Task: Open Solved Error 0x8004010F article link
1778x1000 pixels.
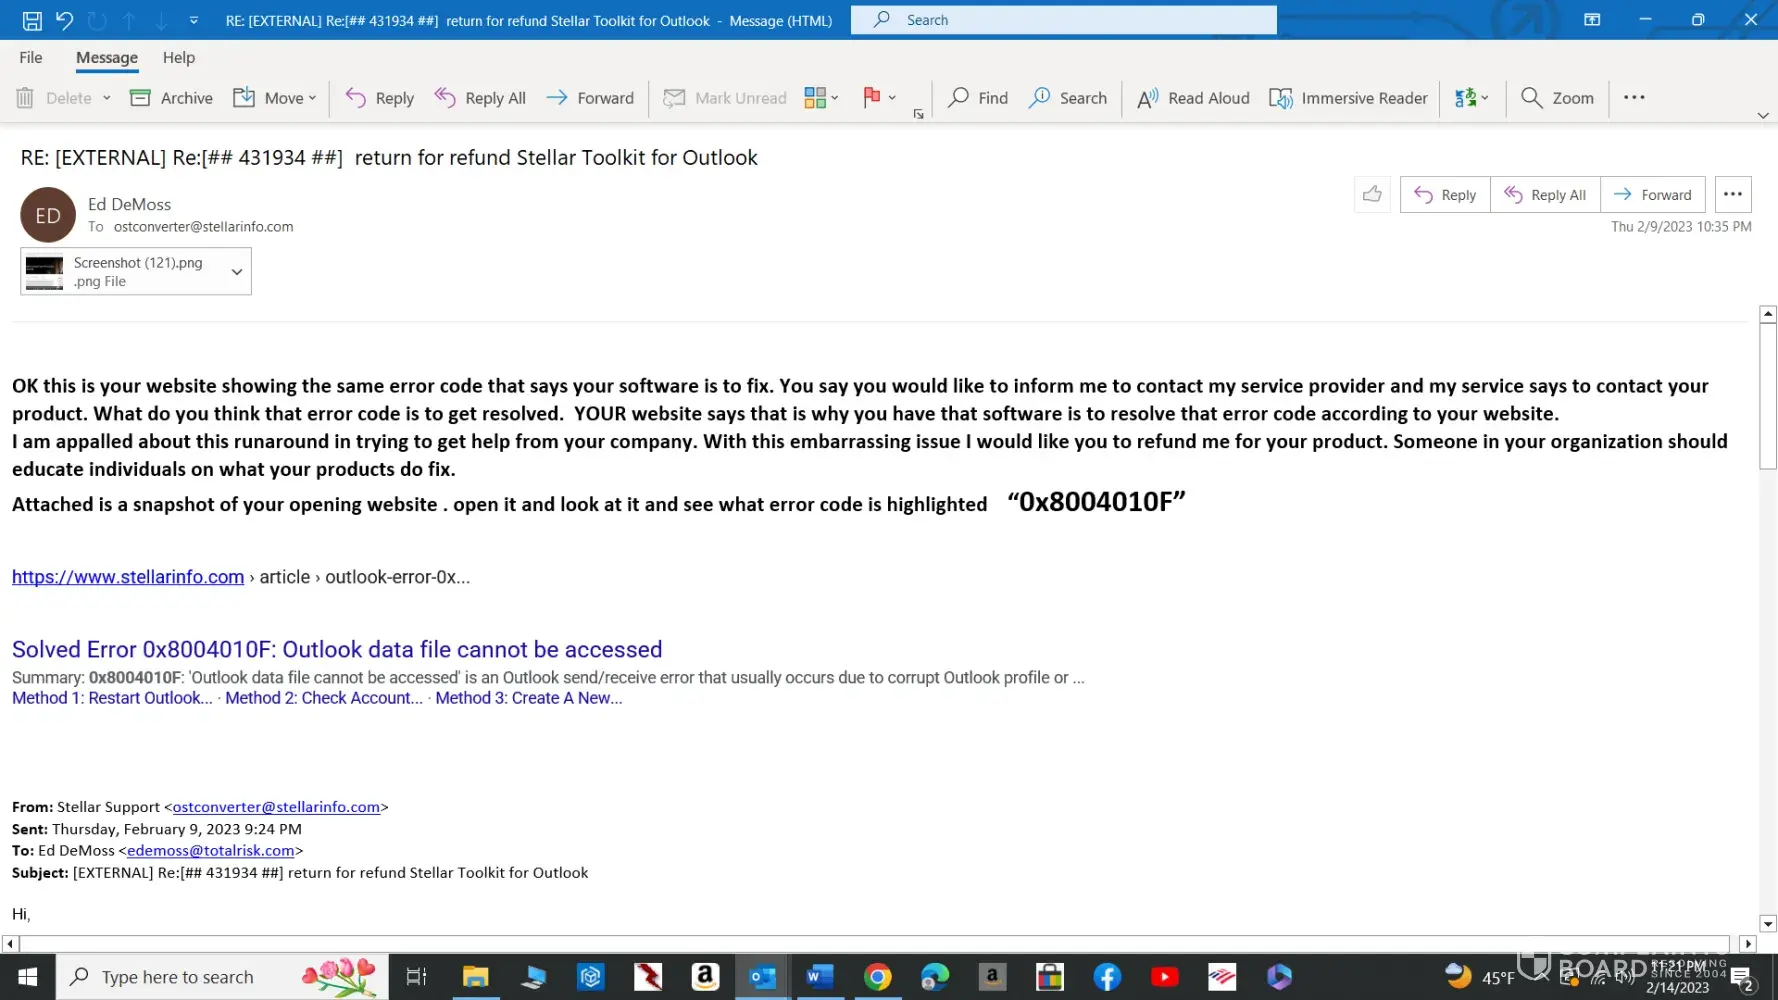Action: [x=337, y=650]
